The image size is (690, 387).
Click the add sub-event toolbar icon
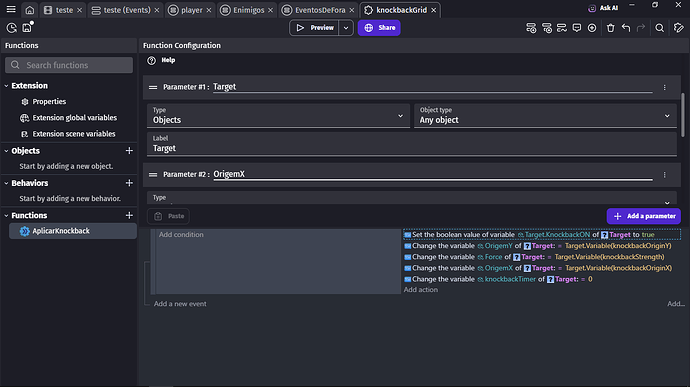tap(547, 28)
